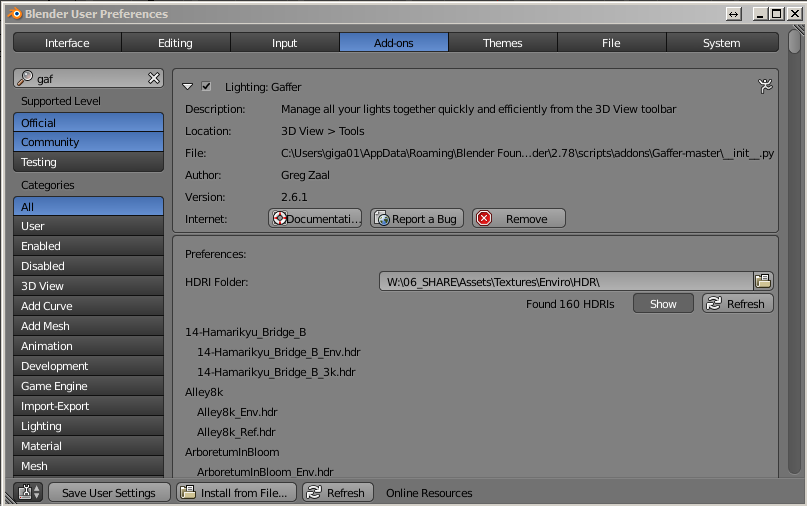Open HDRI folder file browser
The width and height of the screenshot is (807, 506).
tap(763, 281)
